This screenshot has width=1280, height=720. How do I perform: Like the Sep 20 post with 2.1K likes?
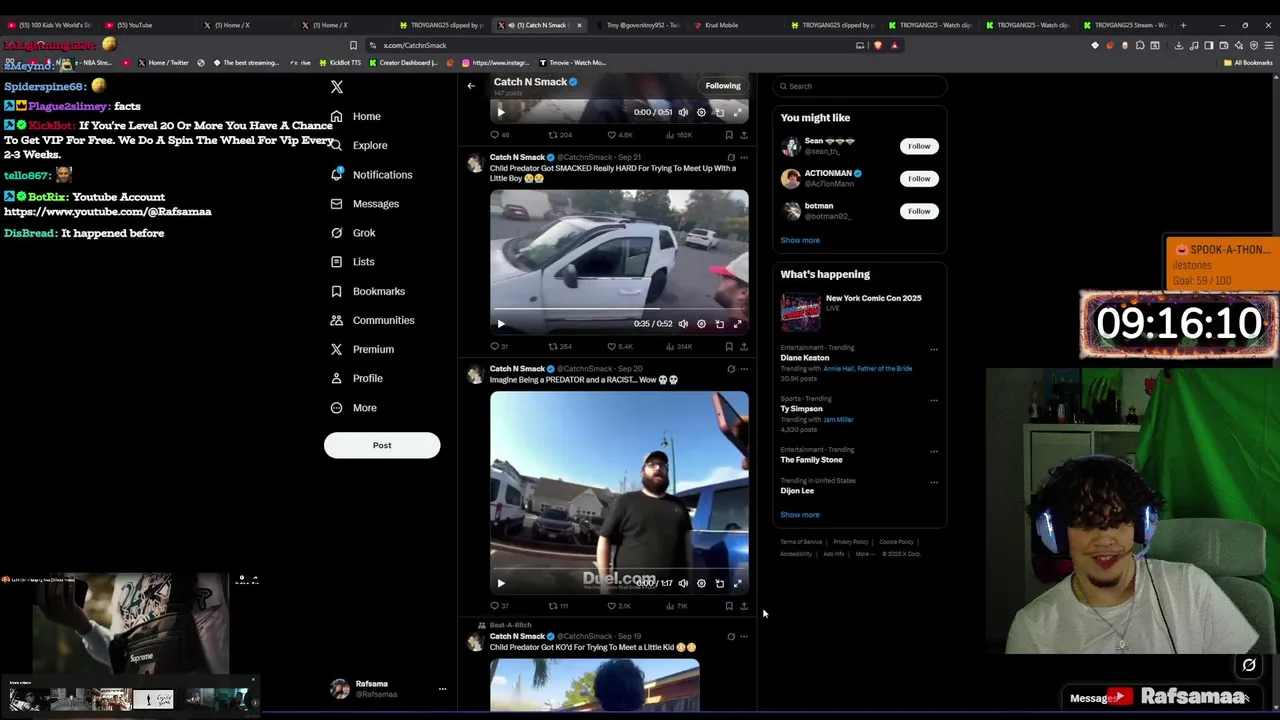point(619,606)
